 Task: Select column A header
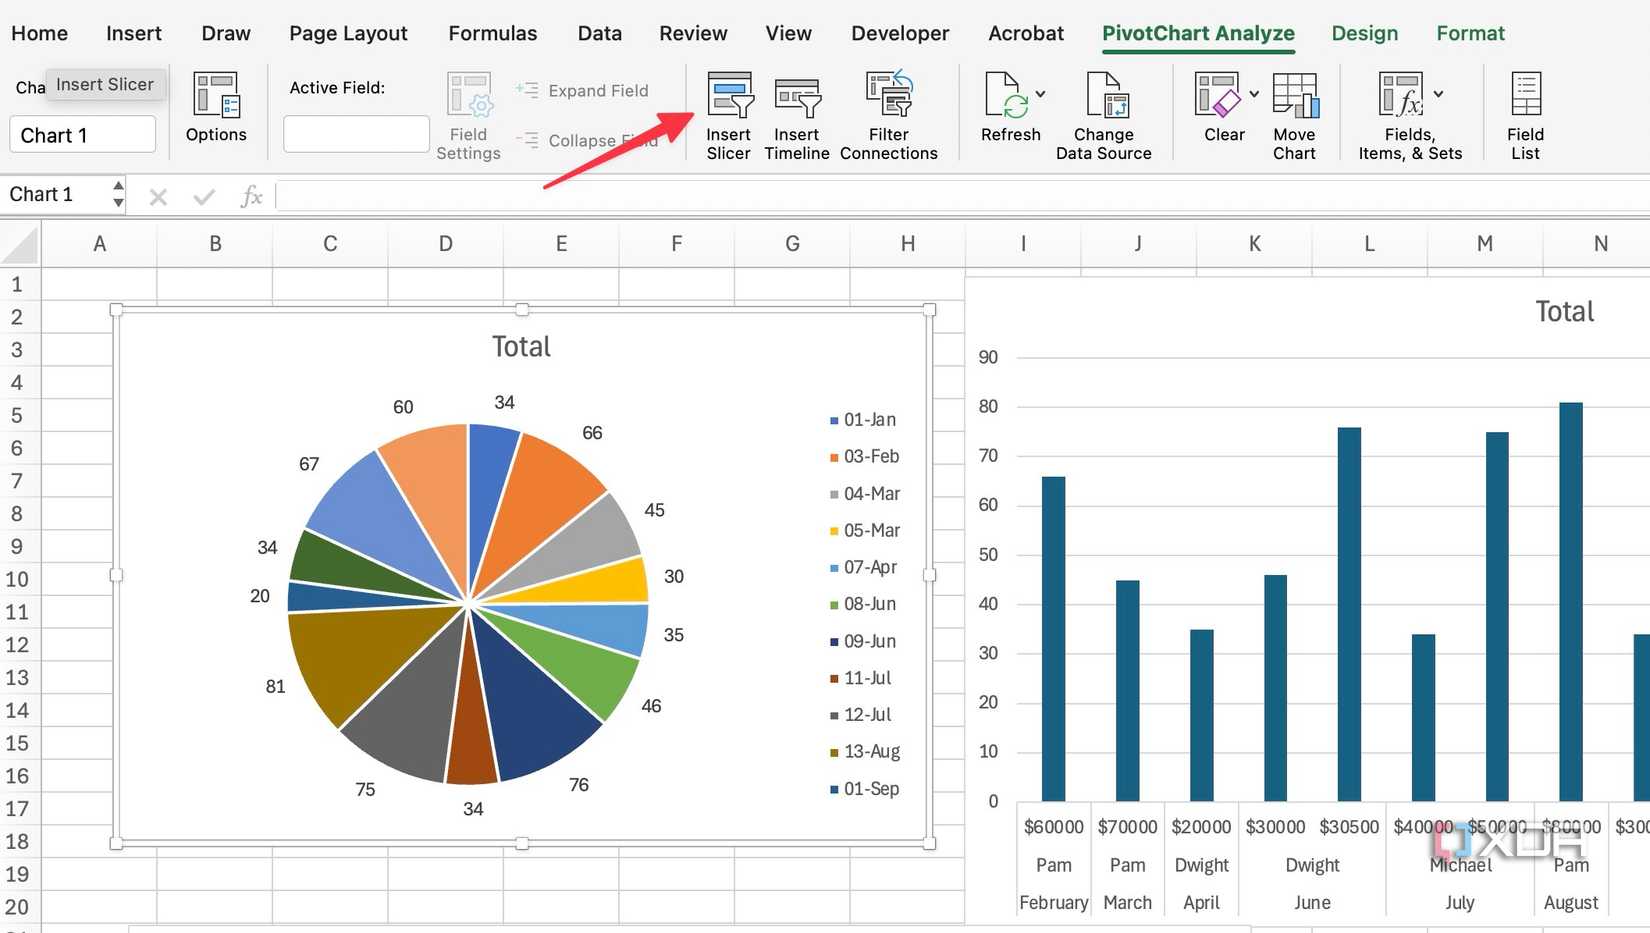(99, 244)
